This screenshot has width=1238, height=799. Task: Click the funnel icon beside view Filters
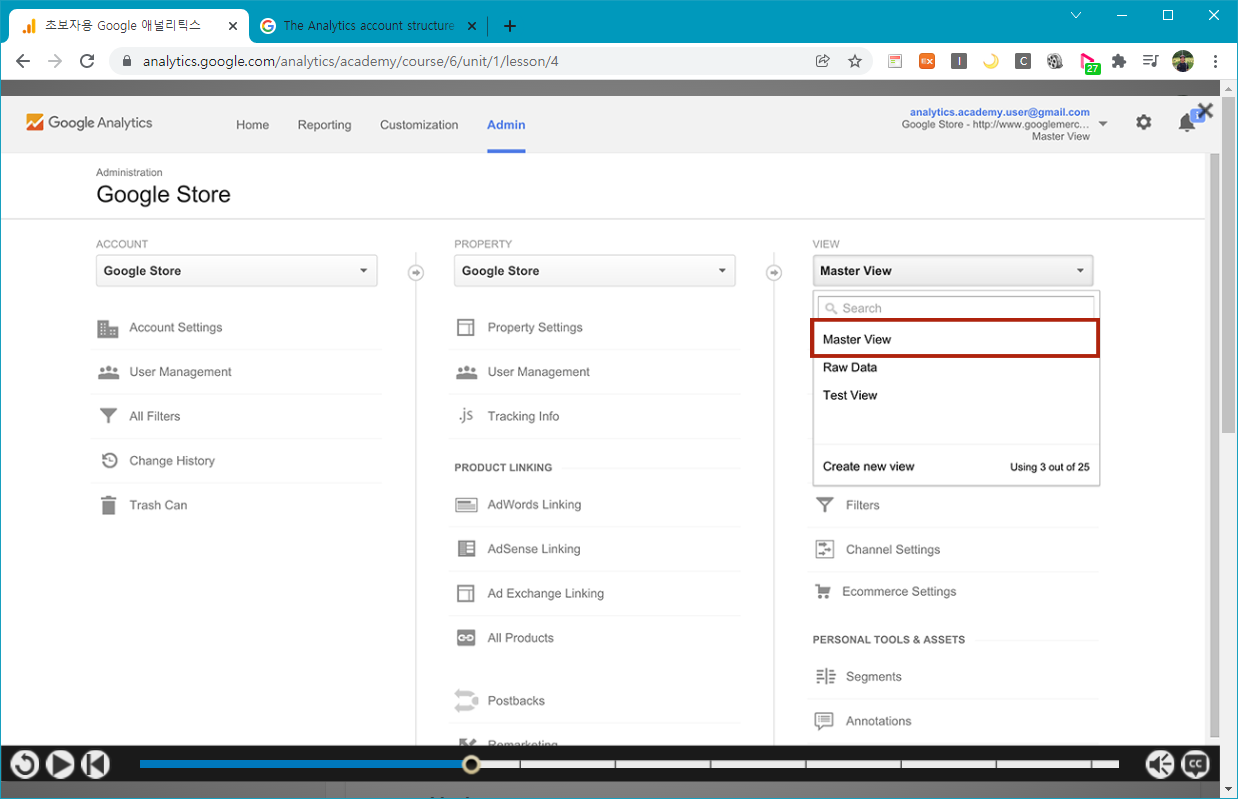point(824,505)
